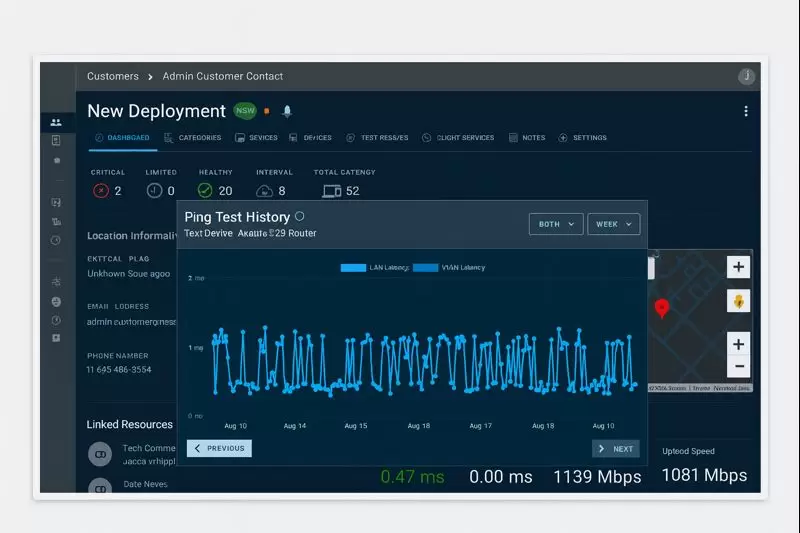Viewport: 800px width, 533px height.
Task: Click the yellow street view pegman icon
Action: pyautogui.click(x=738, y=301)
